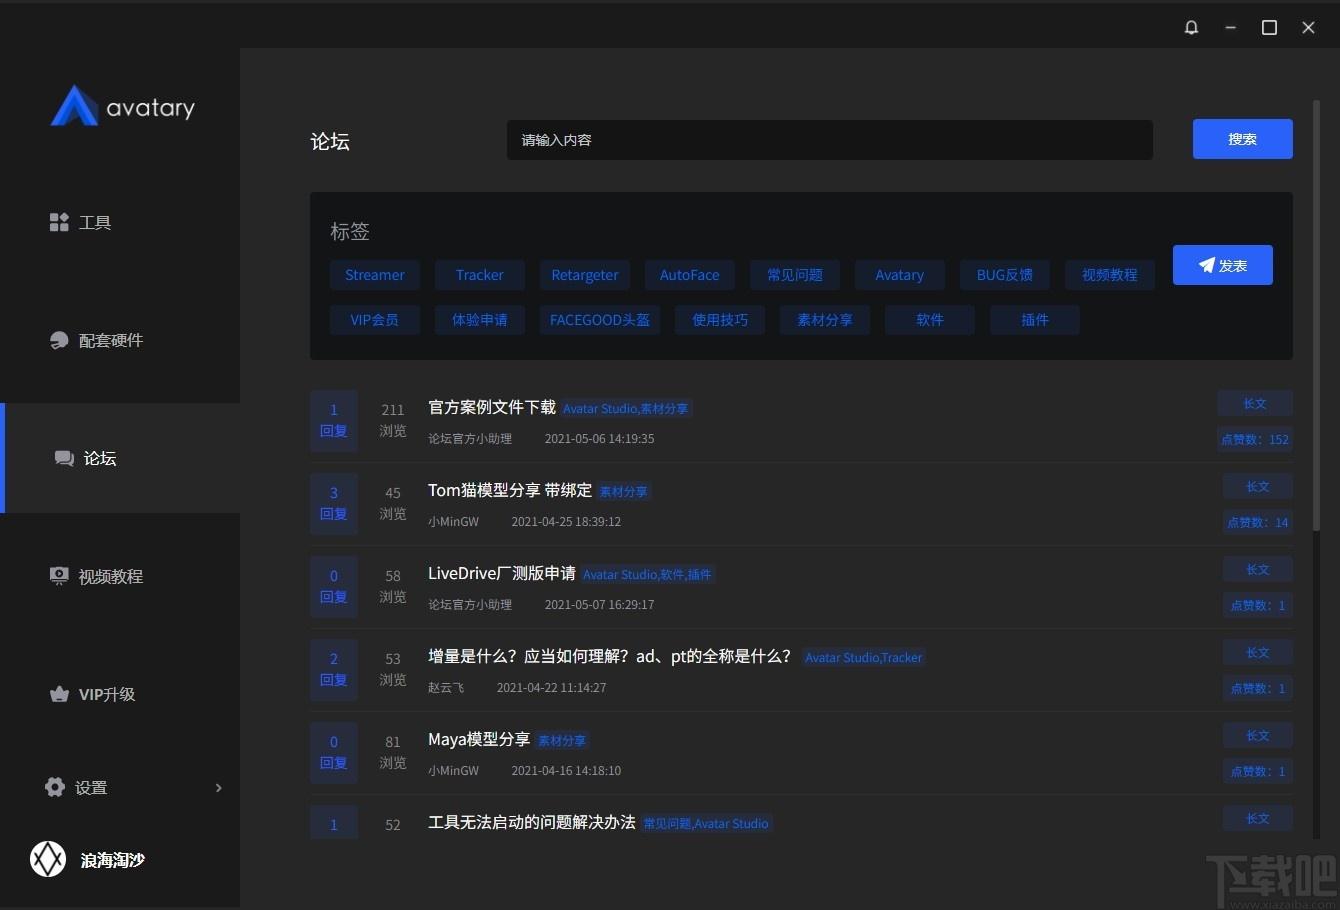The height and width of the screenshot is (910, 1340).
Task: Click the vertical scrollbar of the forum list
Action: point(1316,315)
